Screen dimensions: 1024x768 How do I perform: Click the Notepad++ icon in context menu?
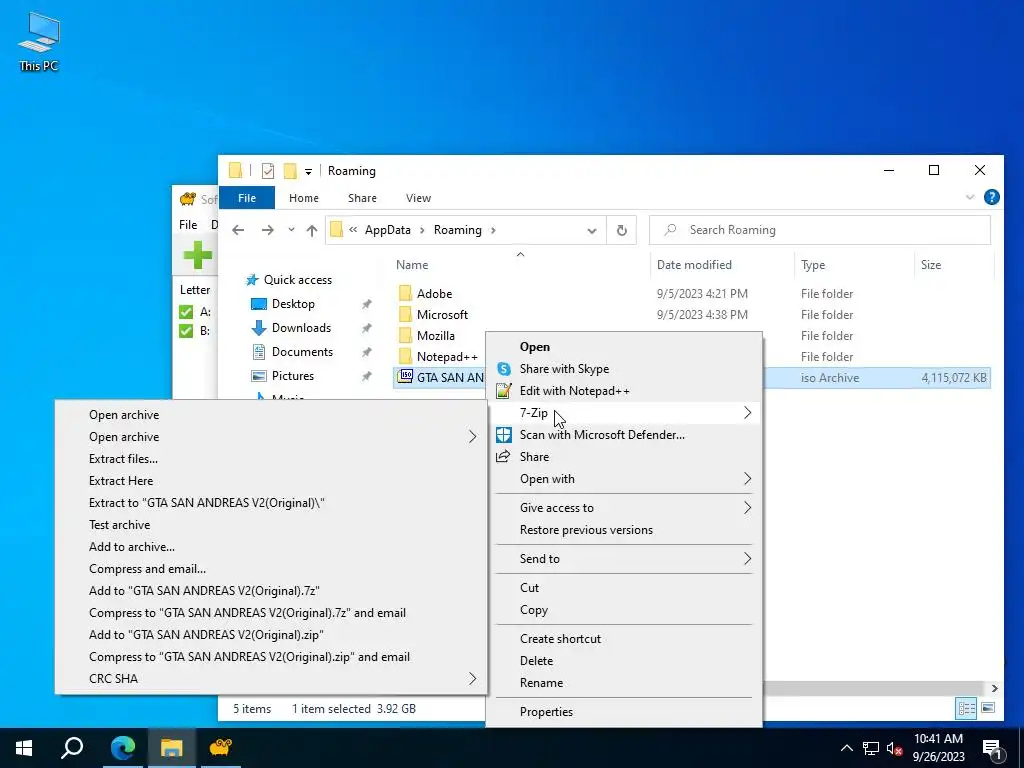coord(504,391)
